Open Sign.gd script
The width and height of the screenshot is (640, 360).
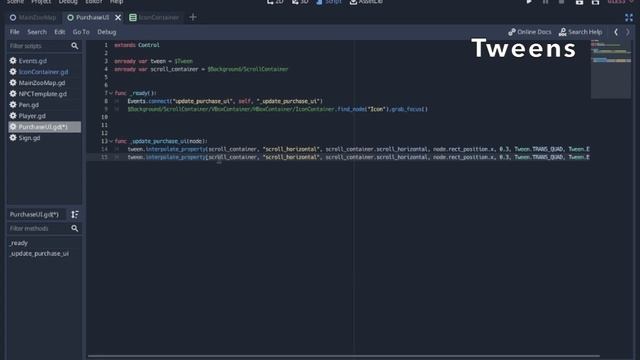29,138
